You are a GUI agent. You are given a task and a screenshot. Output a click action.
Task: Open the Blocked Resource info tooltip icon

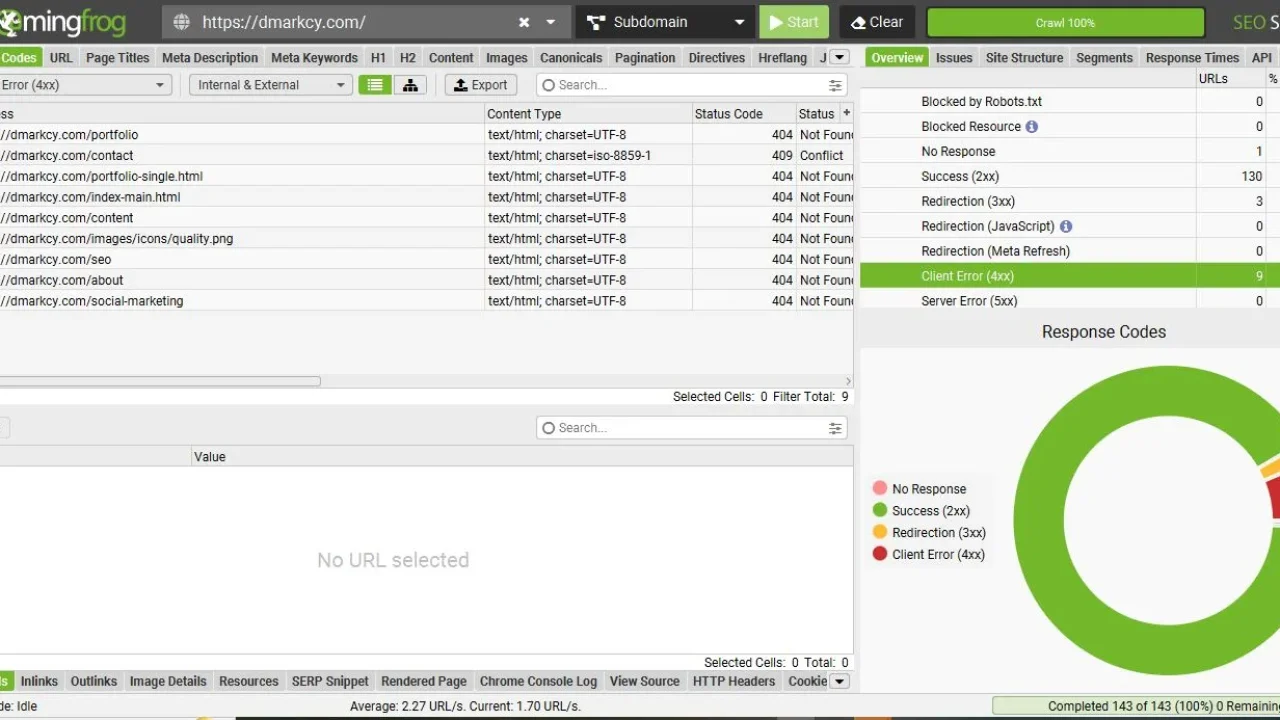[1031, 126]
